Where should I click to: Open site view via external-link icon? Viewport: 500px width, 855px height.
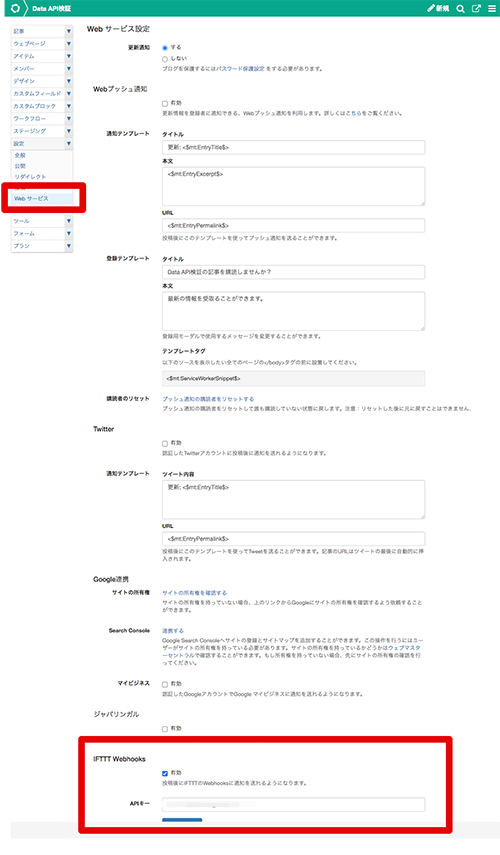tap(477, 9)
